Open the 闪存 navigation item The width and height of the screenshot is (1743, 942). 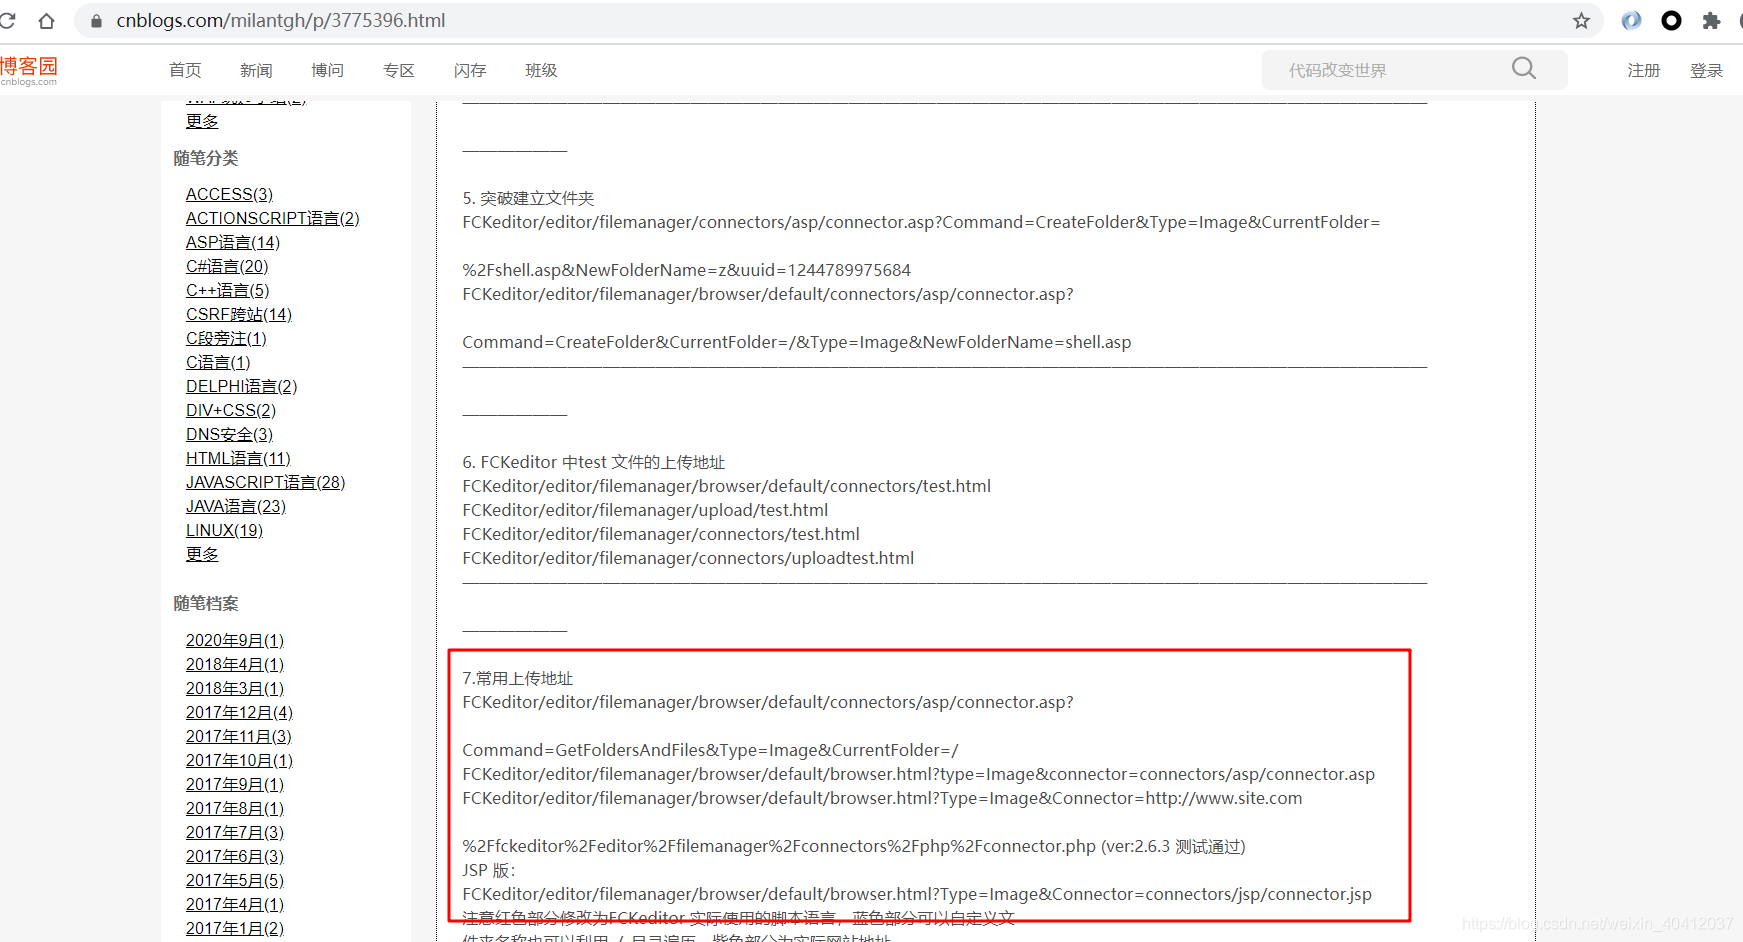pos(469,70)
